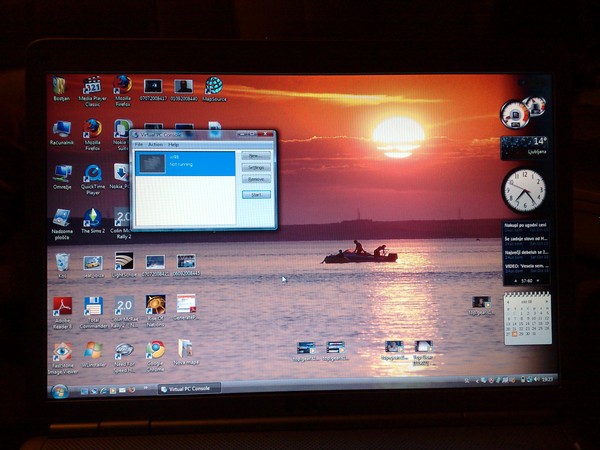
Task: Launch Total Commander shortcut
Action: pyautogui.click(x=93, y=313)
